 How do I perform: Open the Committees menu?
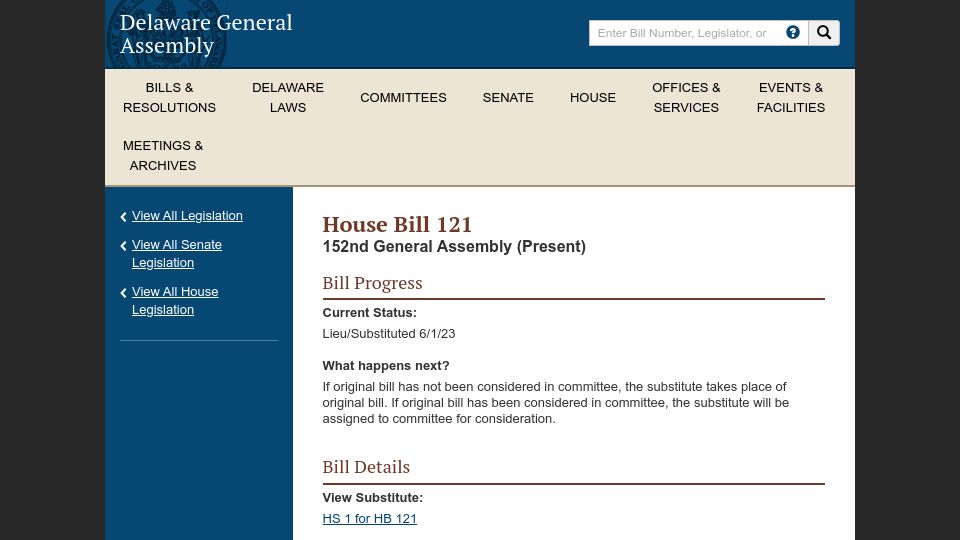(x=403, y=97)
